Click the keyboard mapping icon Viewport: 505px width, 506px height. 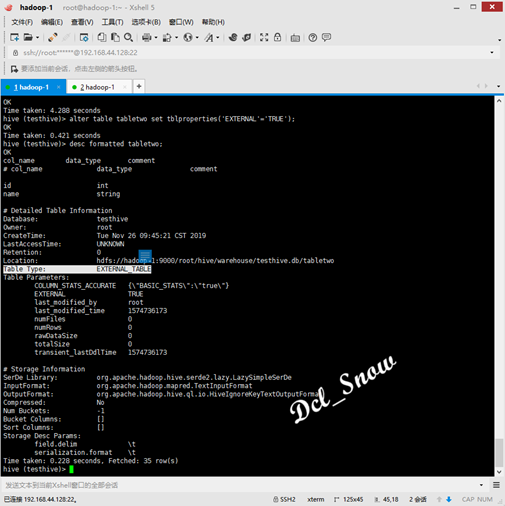coord(295,38)
